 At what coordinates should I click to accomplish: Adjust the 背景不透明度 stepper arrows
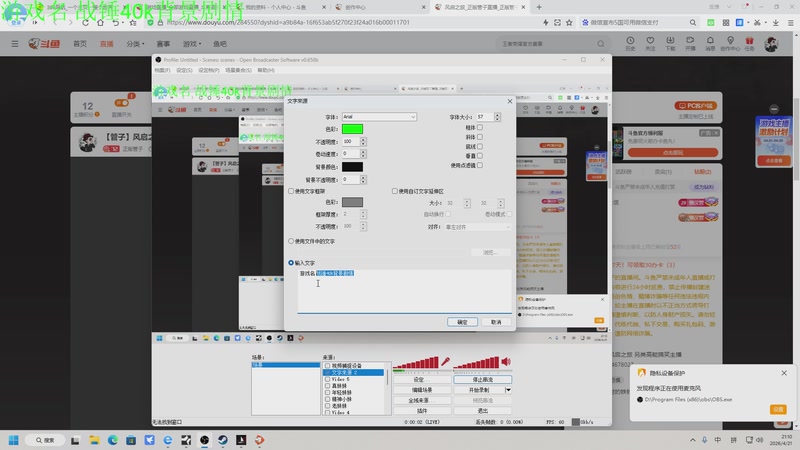(x=363, y=180)
